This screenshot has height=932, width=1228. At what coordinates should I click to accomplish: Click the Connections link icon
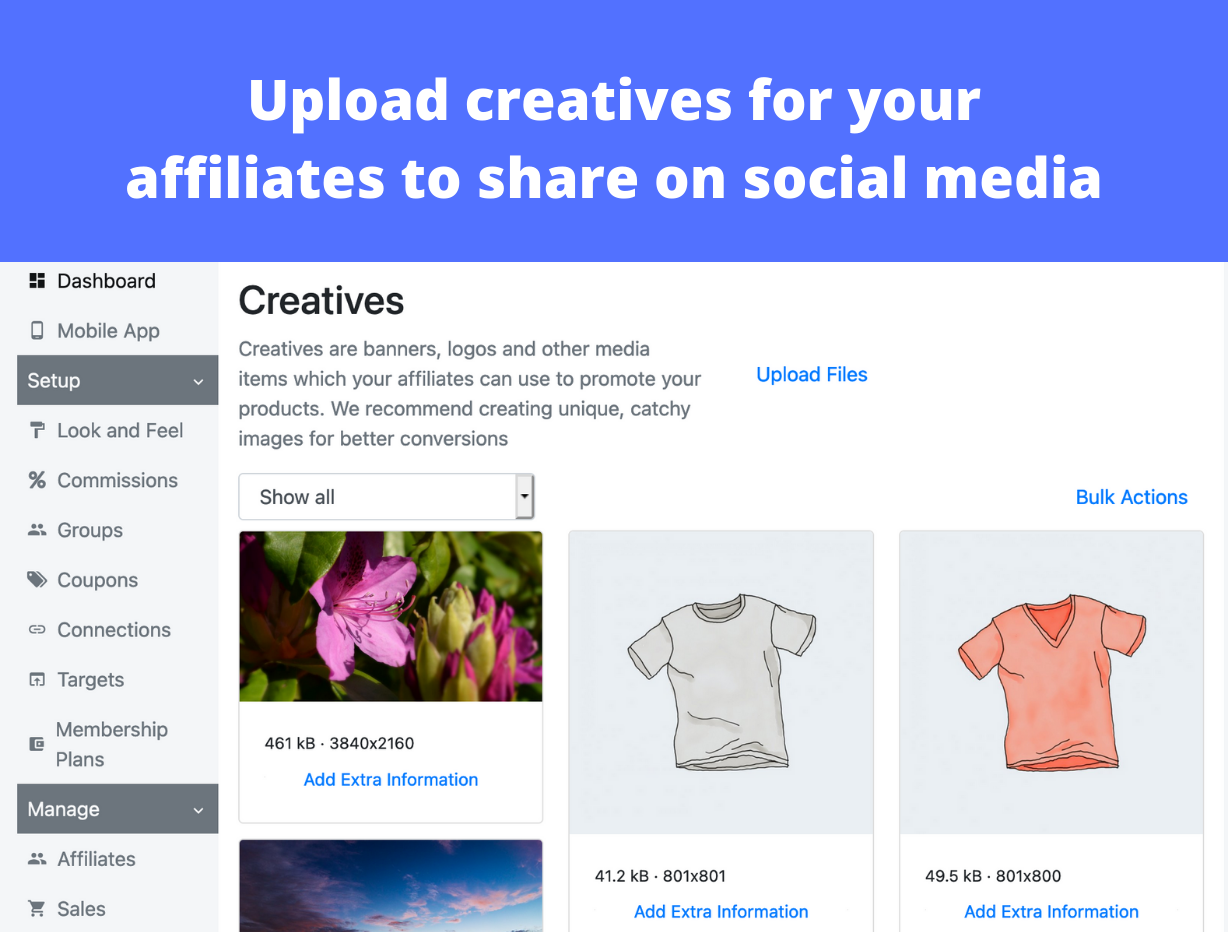(37, 630)
